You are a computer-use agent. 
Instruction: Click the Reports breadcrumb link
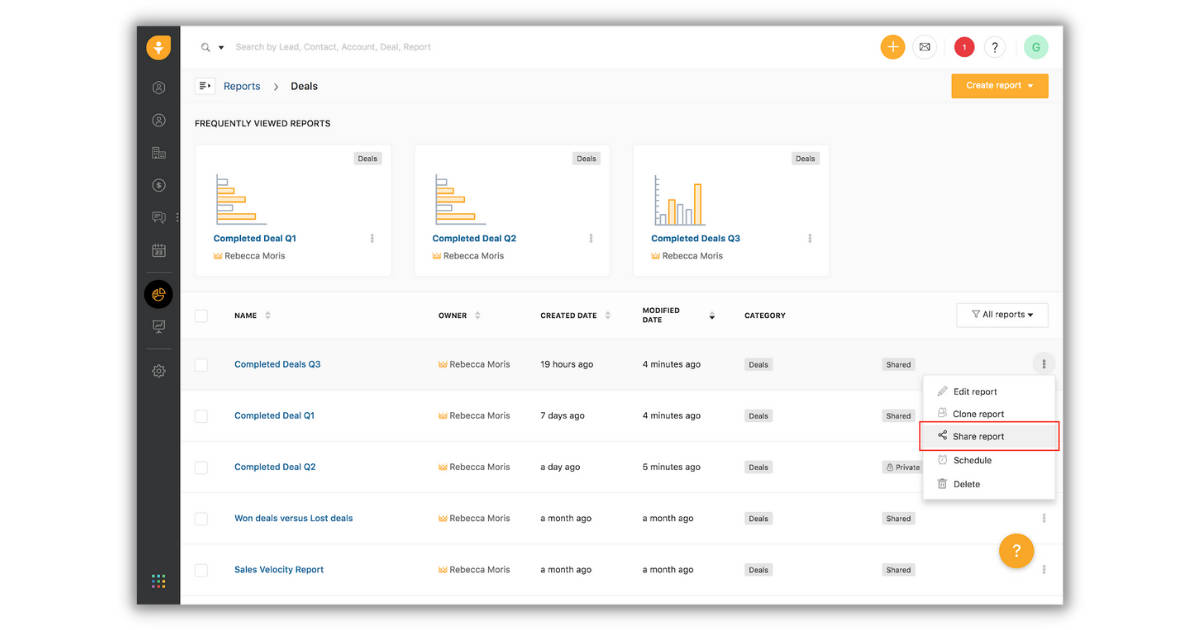coord(242,86)
